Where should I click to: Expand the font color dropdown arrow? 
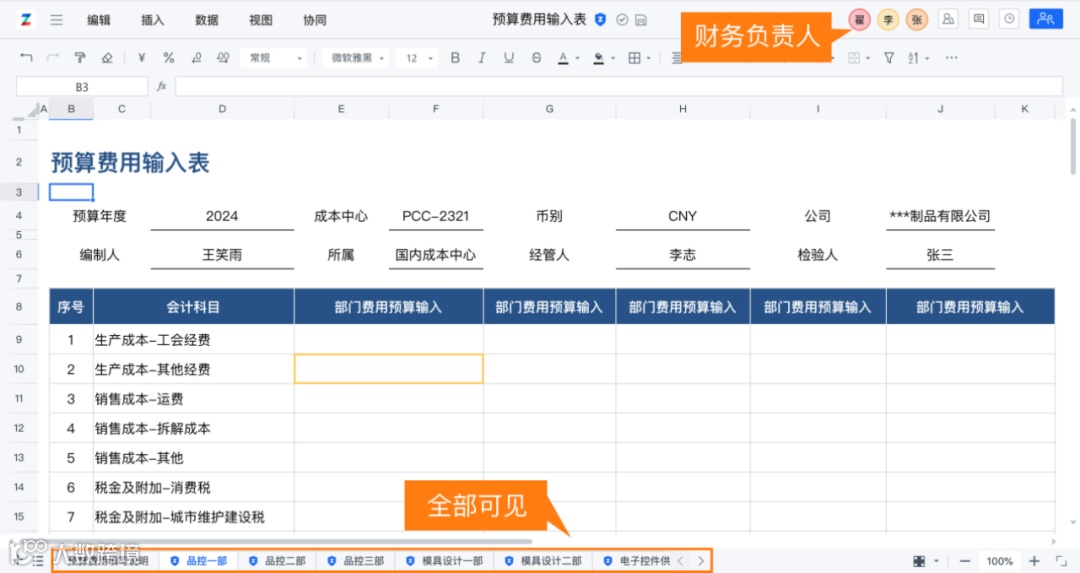[577, 59]
